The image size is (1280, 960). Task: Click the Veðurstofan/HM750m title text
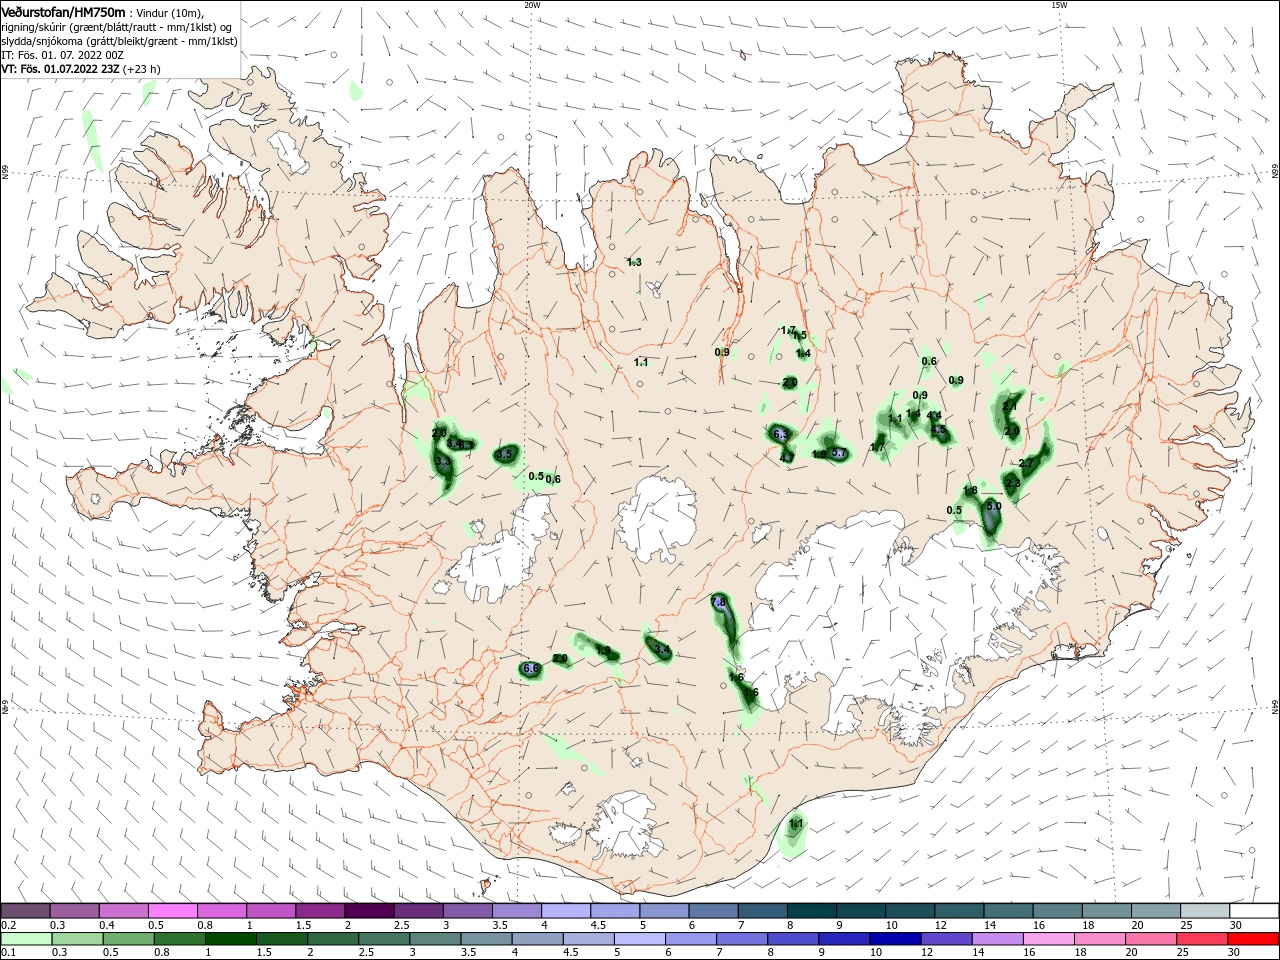pos(63,12)
